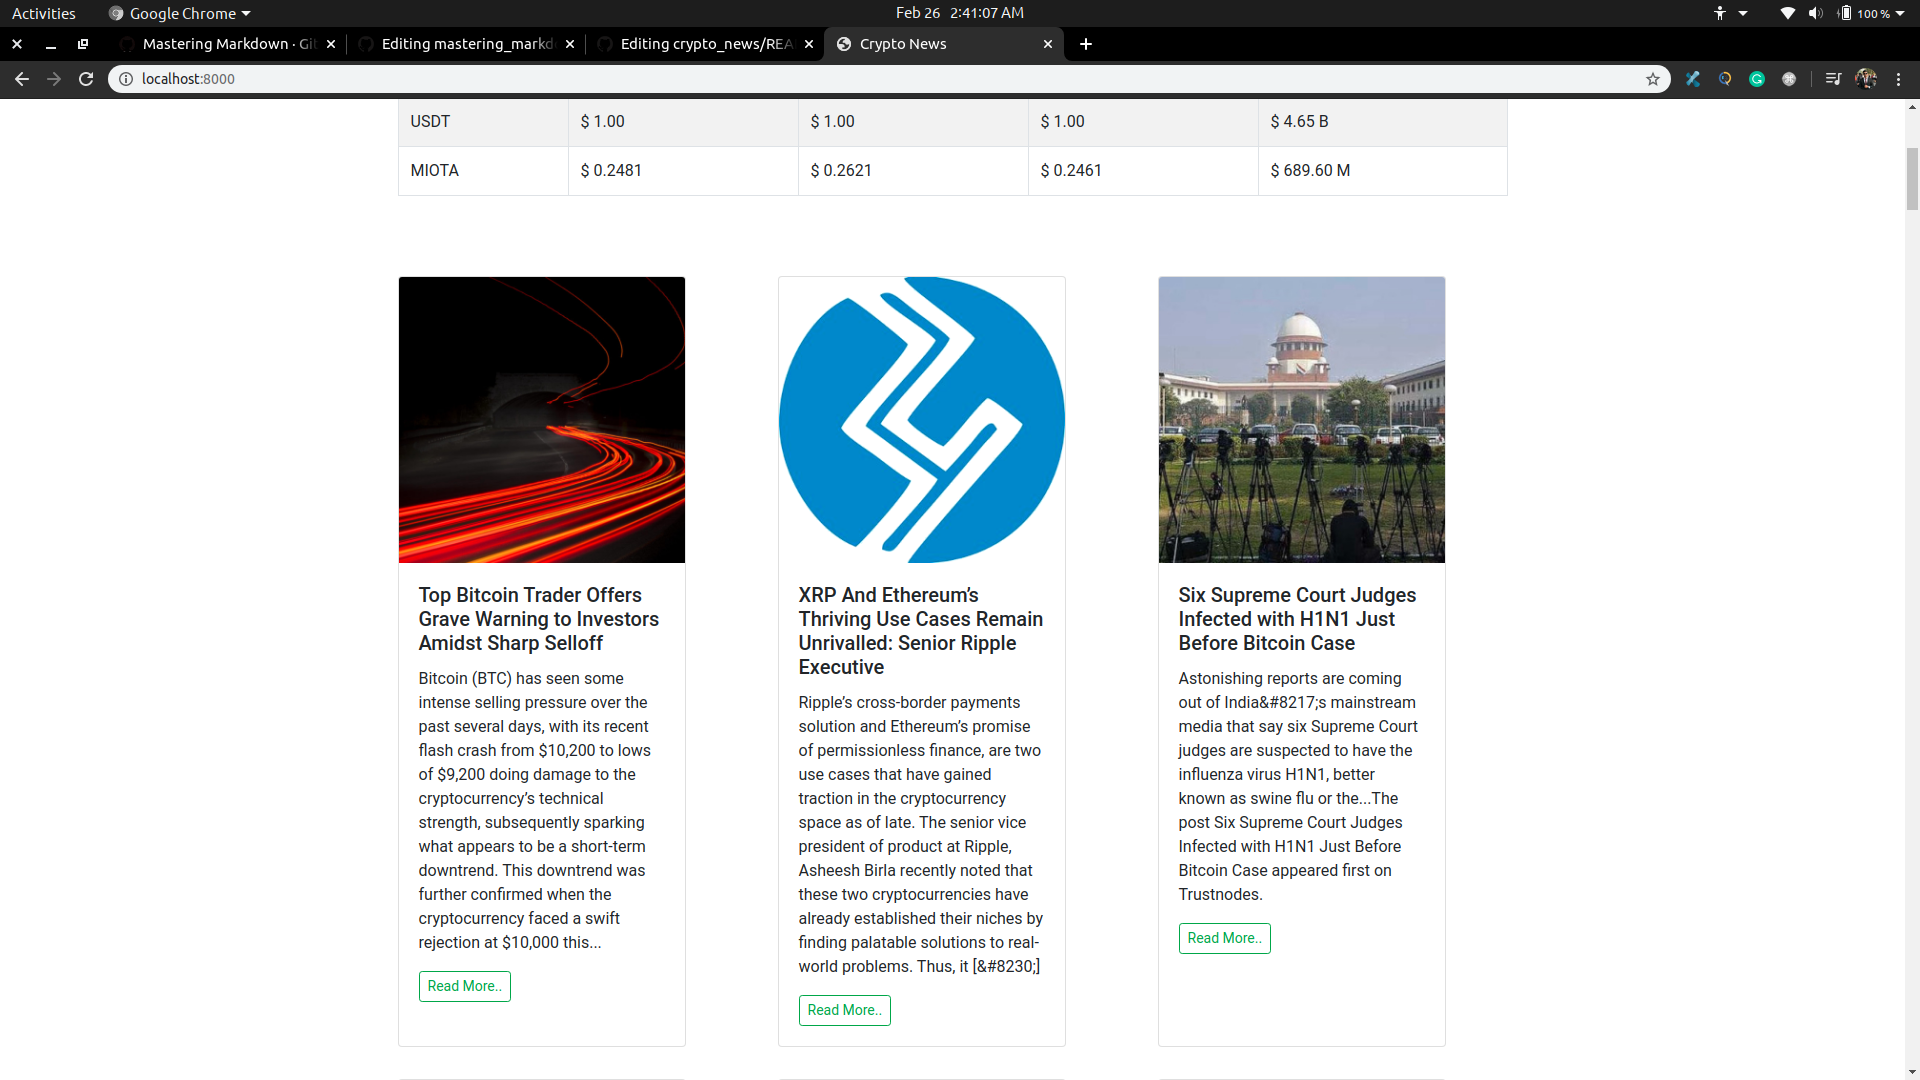Click the volume icon in system tray

1815,13
